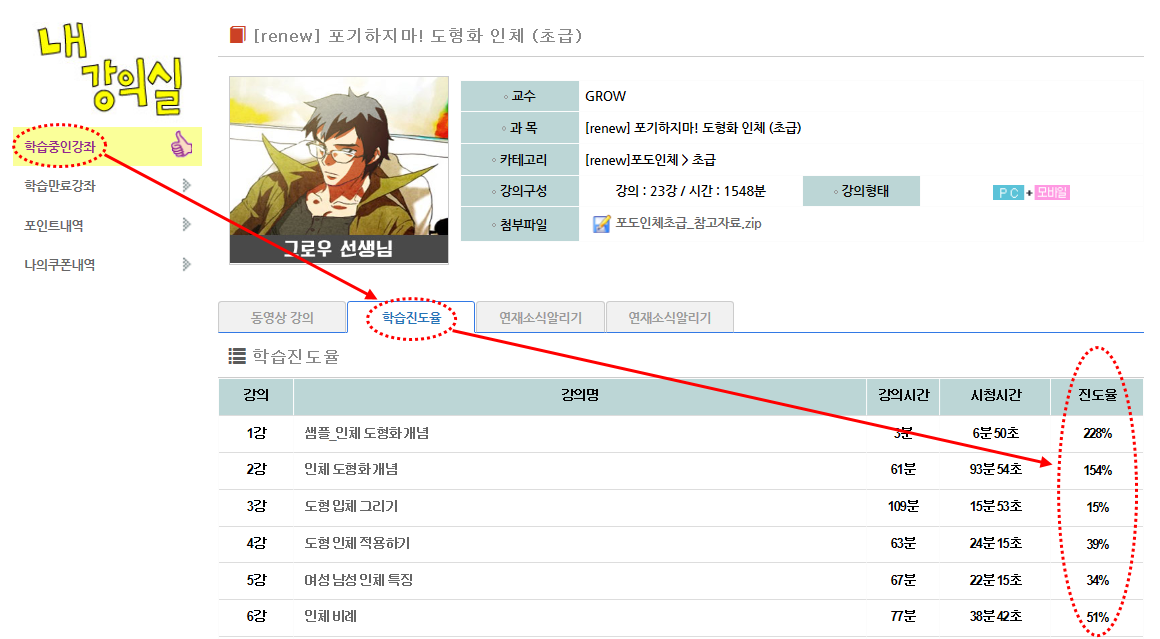1160x639 pixels.
Task: Click the professor name GROW
Action: pos(605,96)
